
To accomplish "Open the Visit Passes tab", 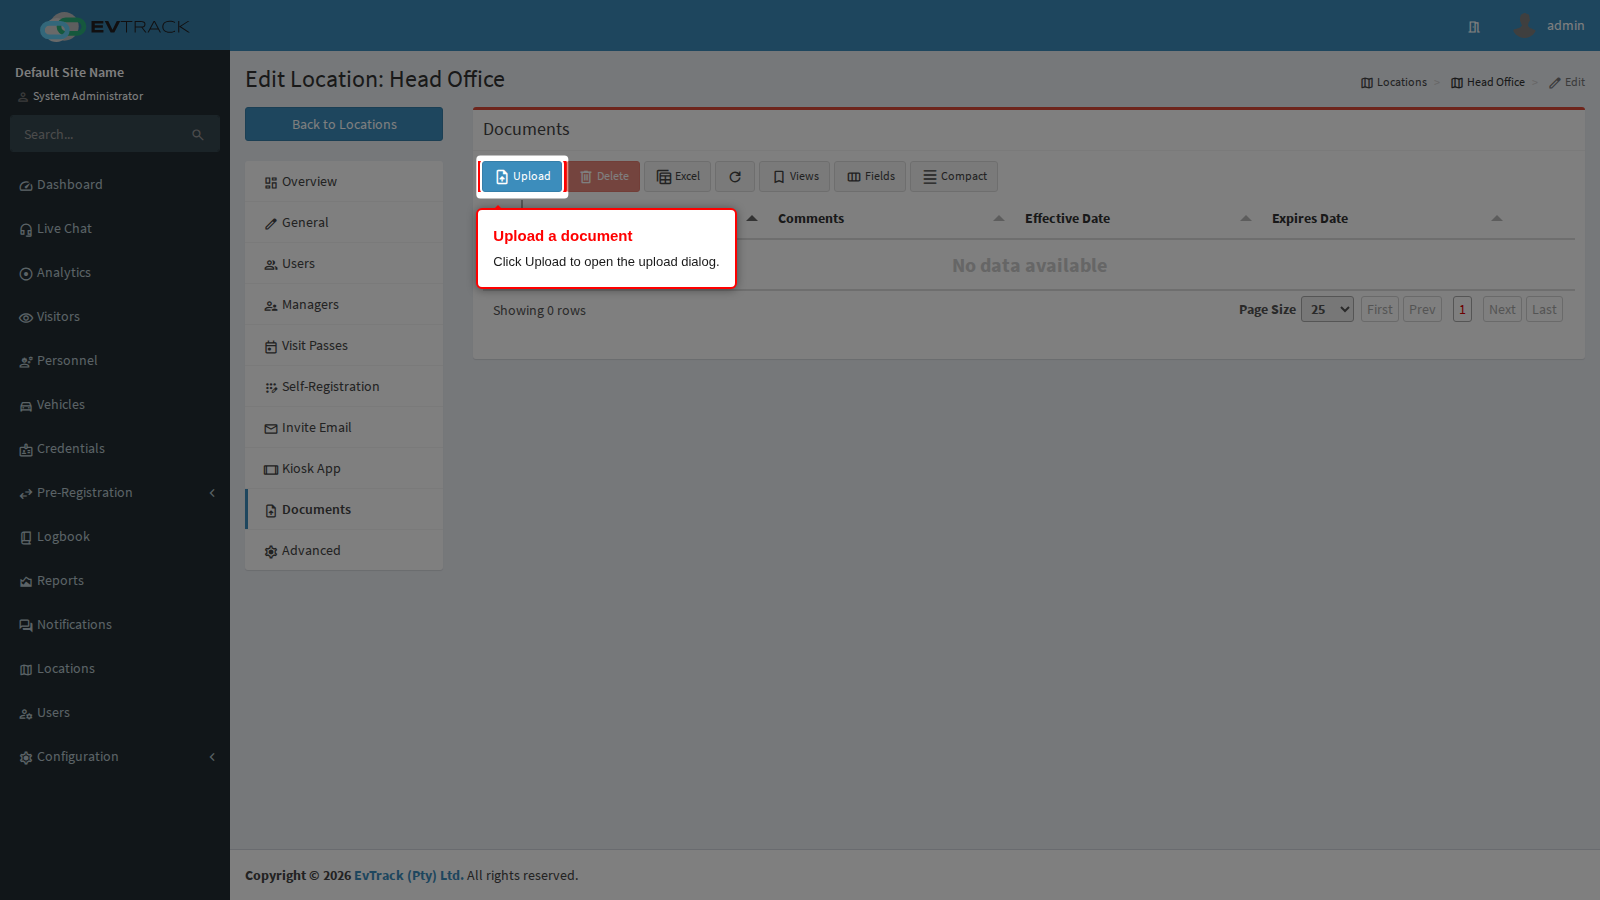I will tap(344, 346).
